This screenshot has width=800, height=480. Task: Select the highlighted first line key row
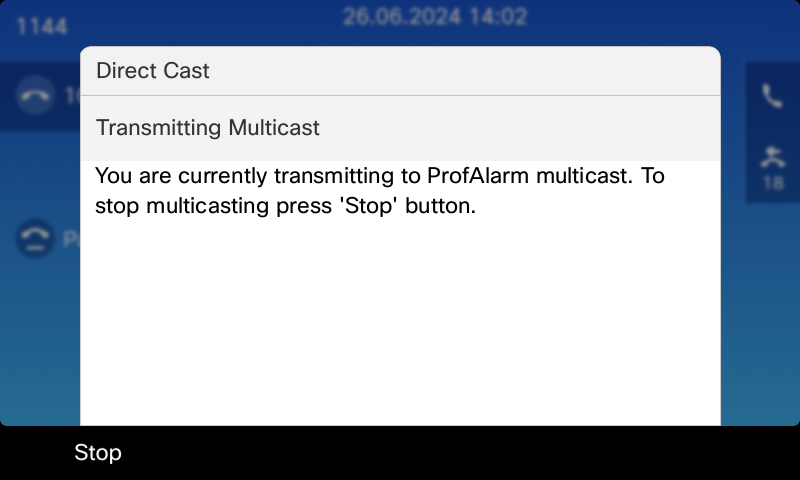click(x=40, y=96)
